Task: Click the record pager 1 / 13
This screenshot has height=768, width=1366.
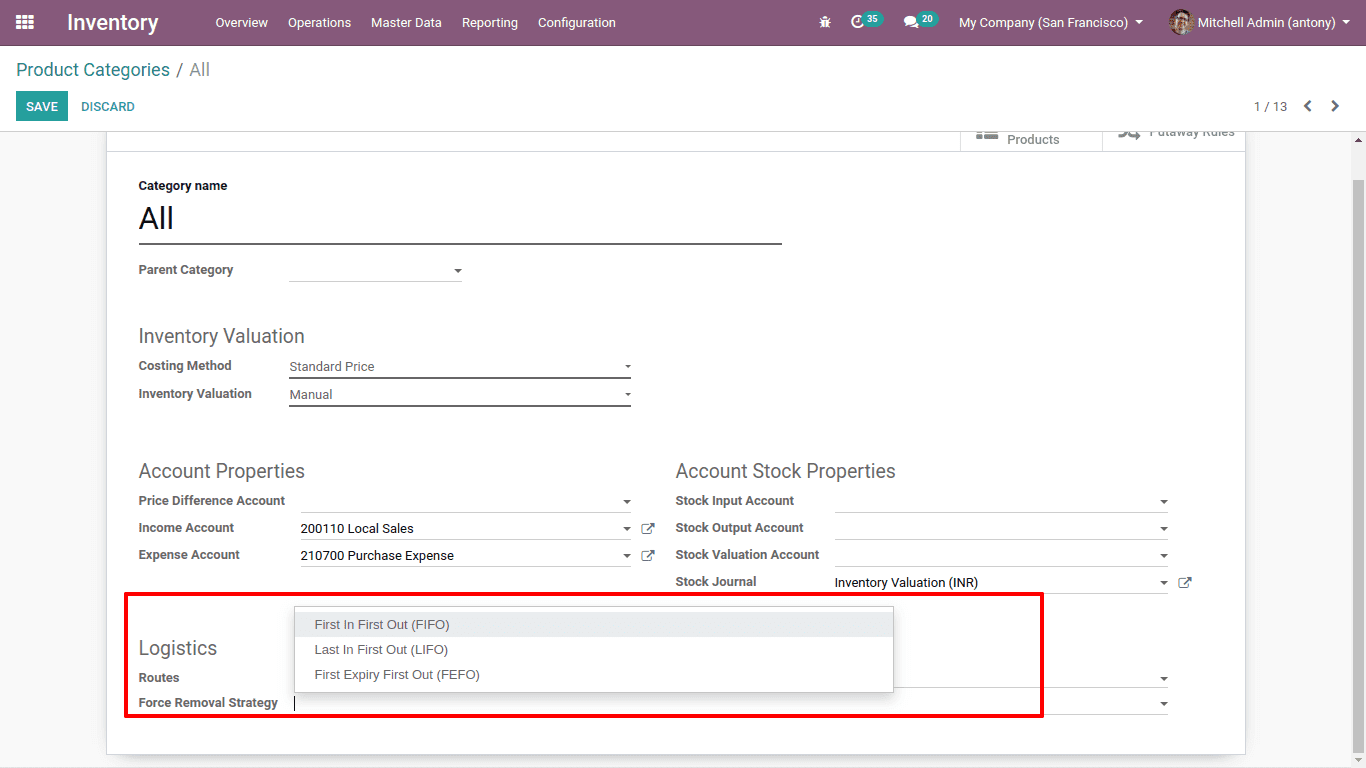Action: click(1270, 106)
